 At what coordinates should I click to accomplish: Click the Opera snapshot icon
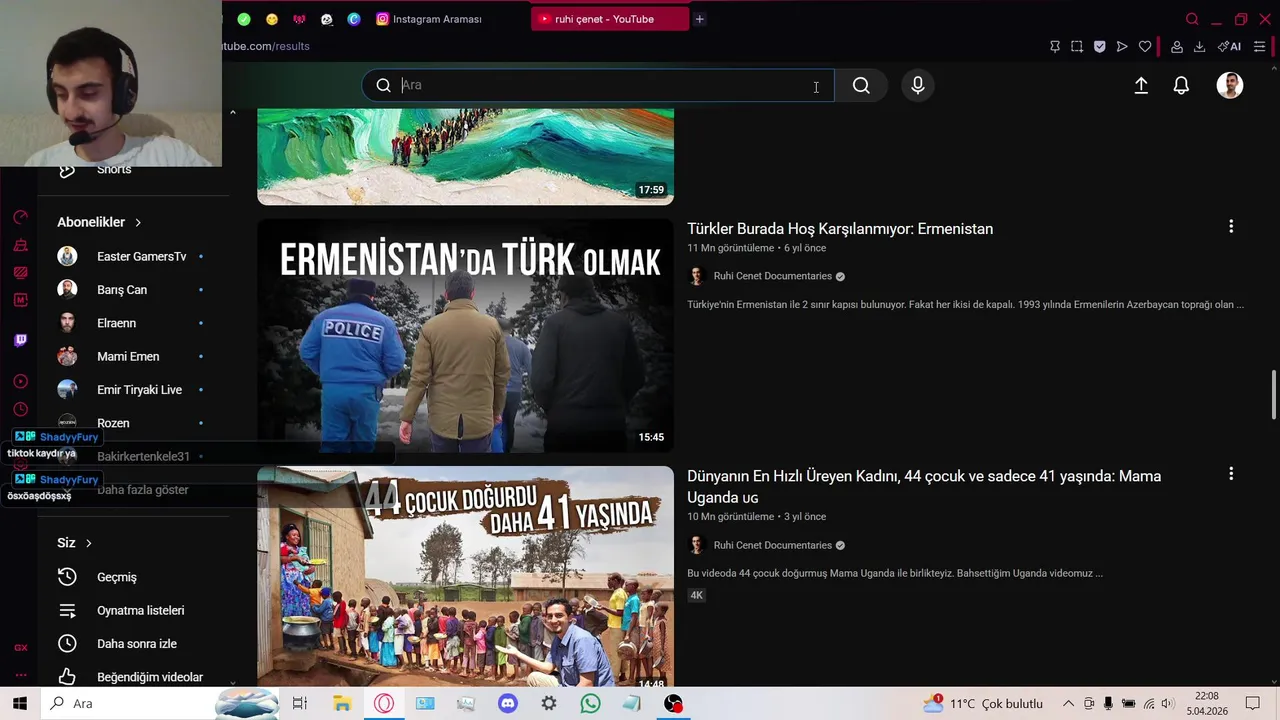[1077, 46]
